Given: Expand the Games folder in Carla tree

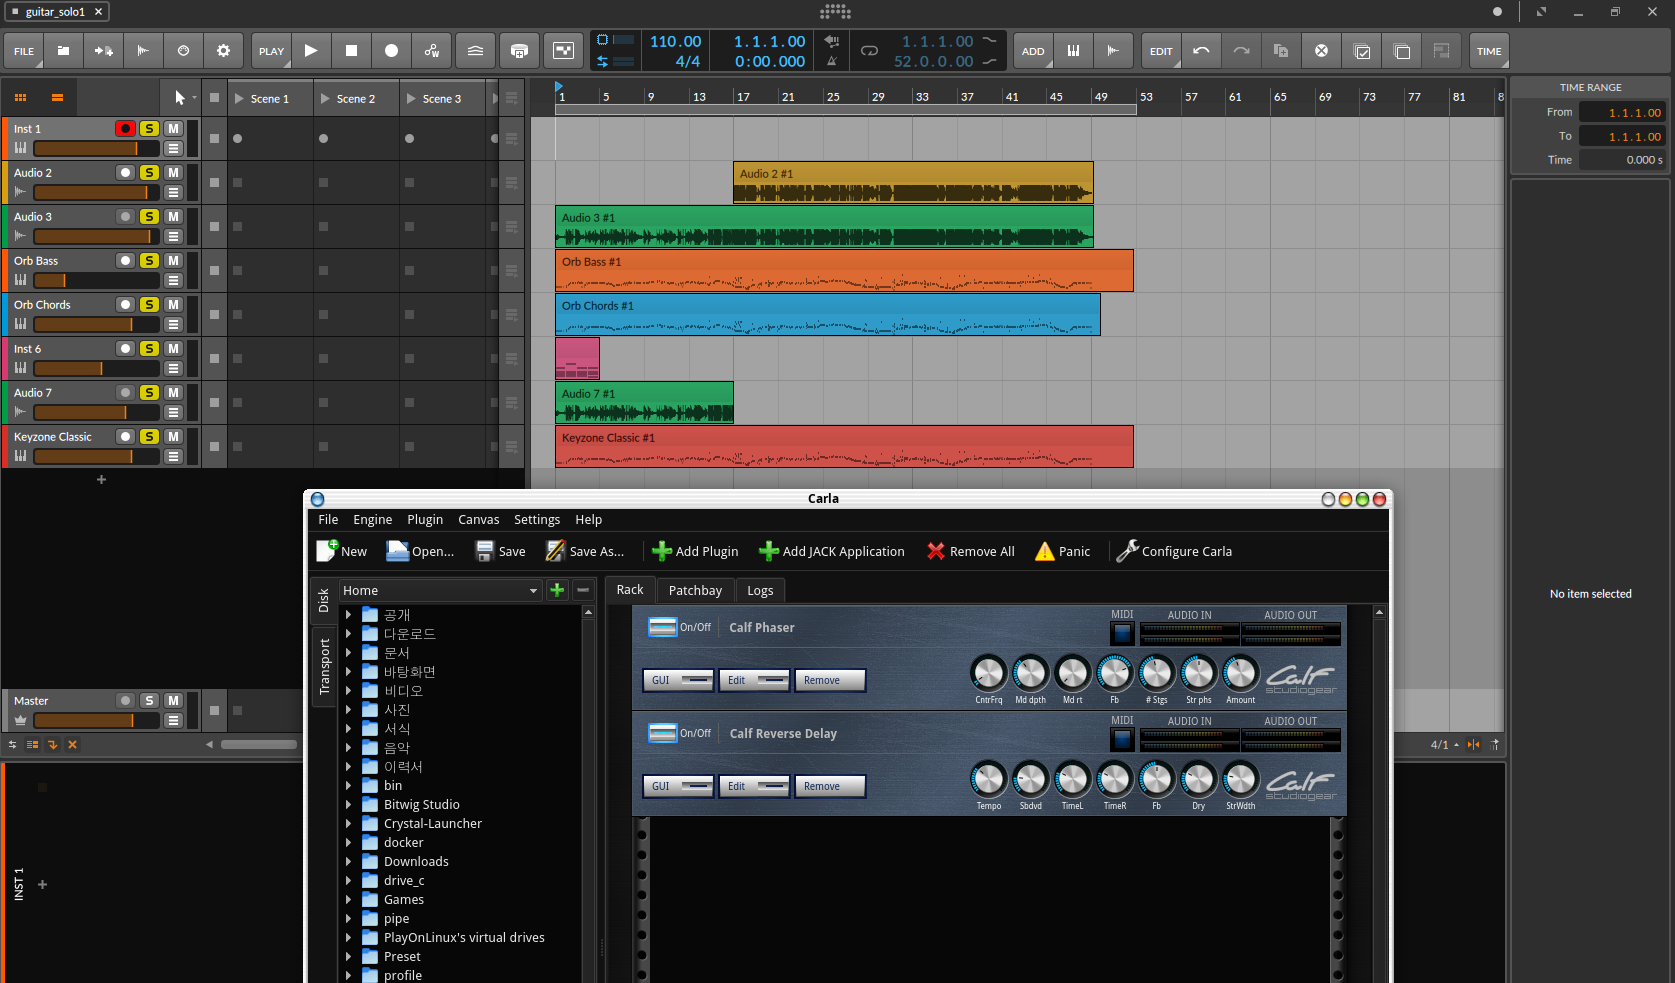Looking at the screenshot, I should coord(349,899).
